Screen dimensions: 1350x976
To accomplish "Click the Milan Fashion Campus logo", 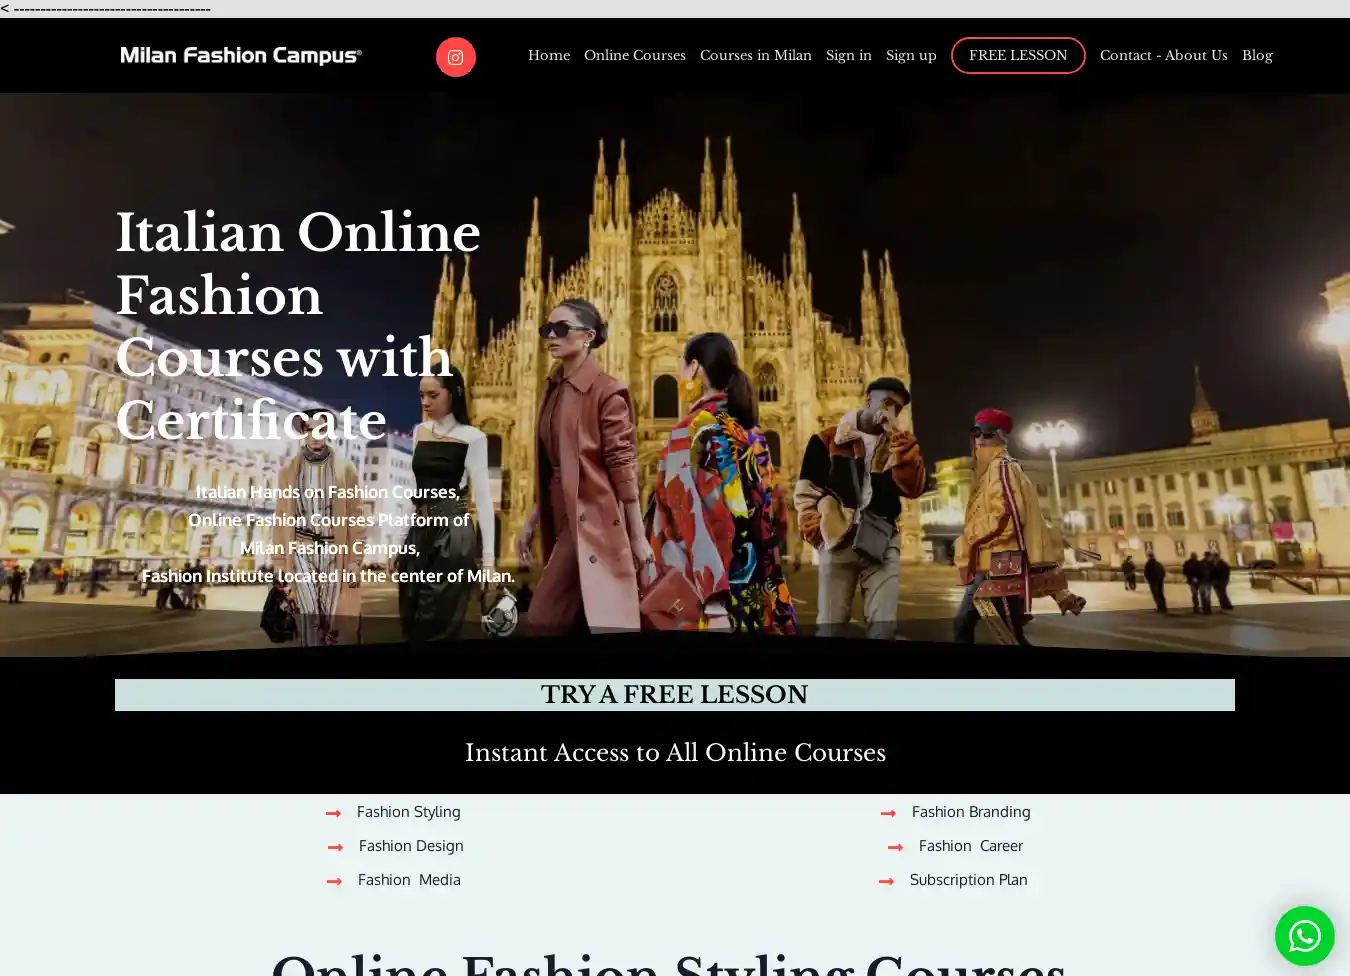I will [241, 56].
